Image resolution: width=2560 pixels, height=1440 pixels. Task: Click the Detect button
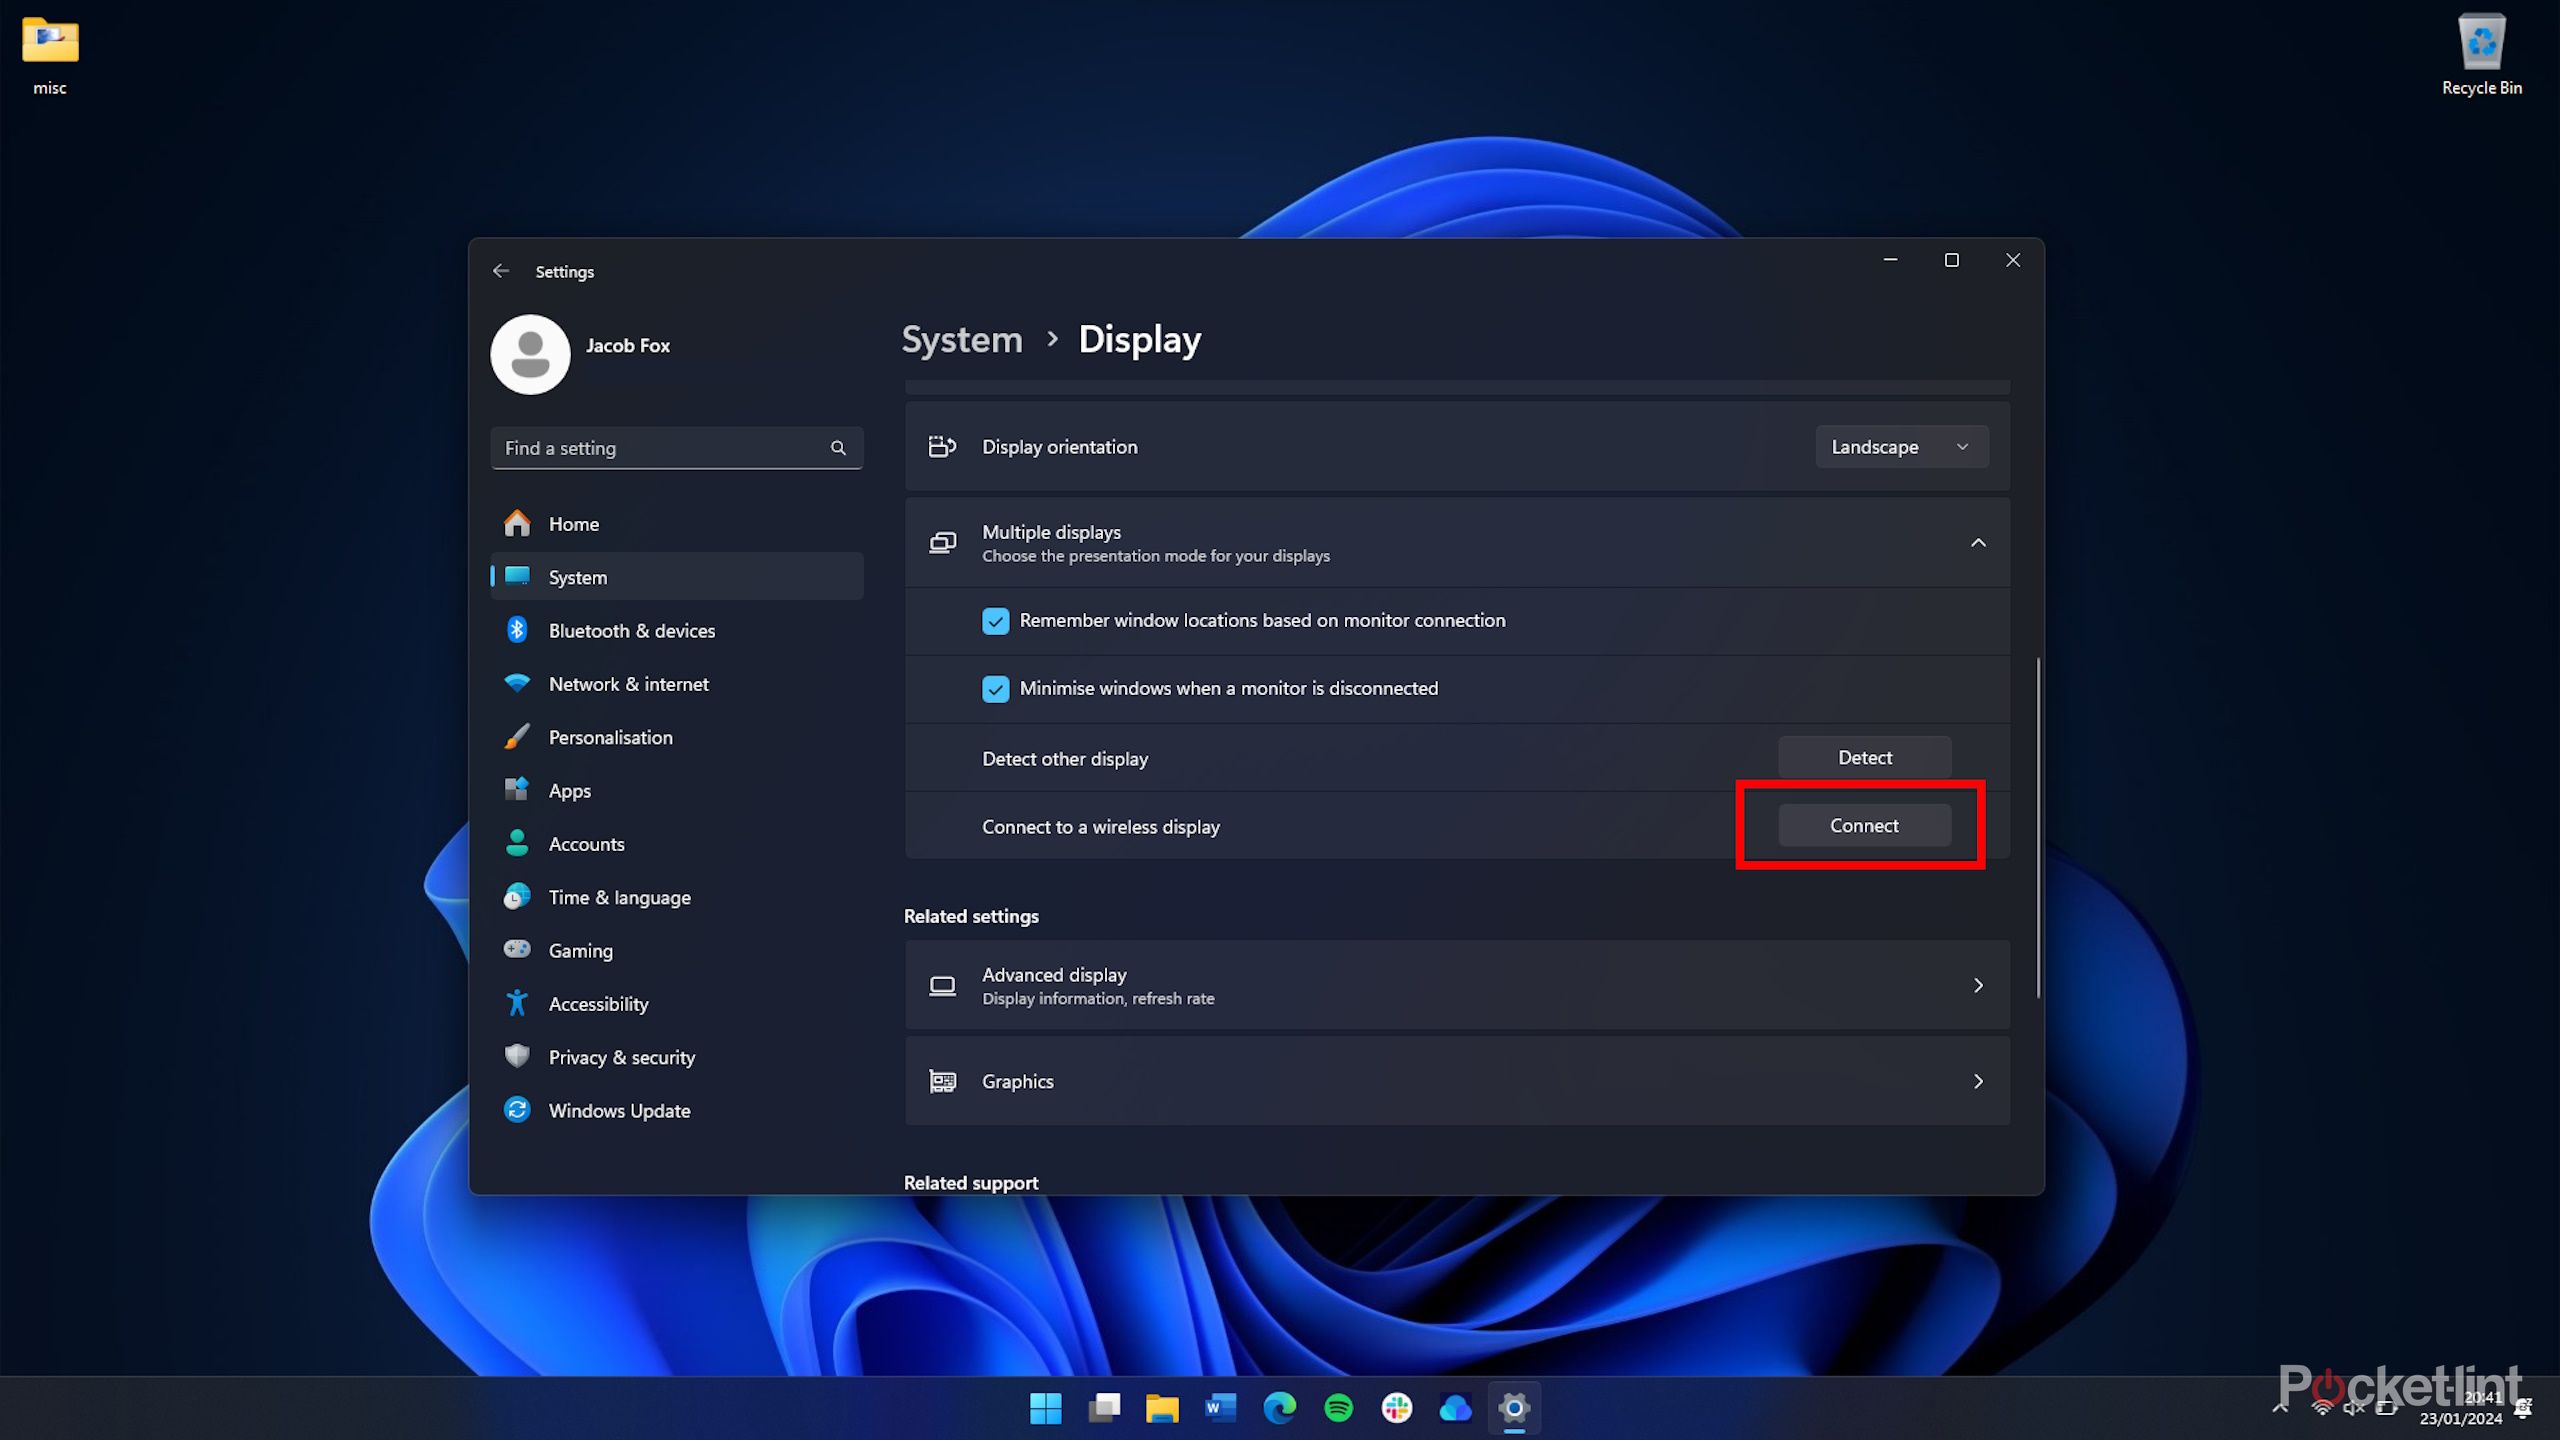tap(1864, 758)
